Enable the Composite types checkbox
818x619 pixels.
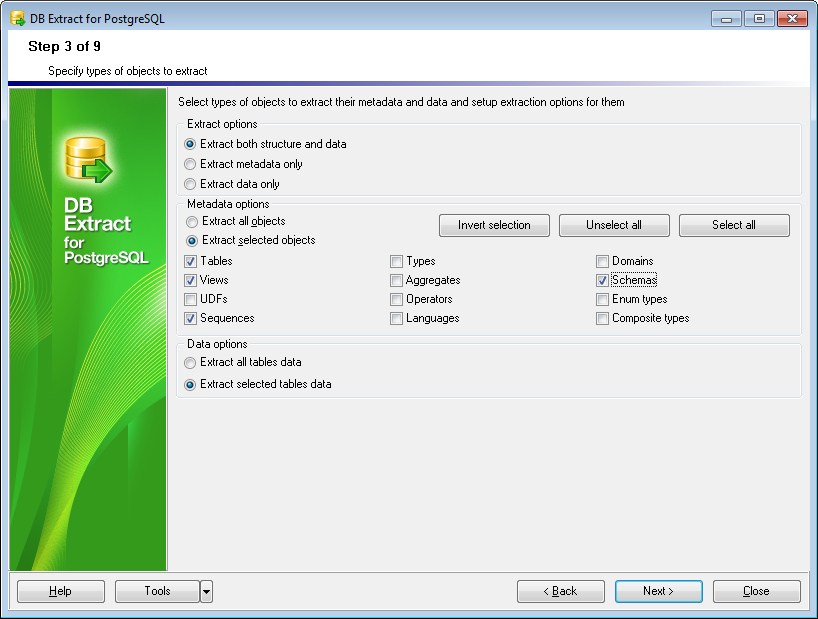pyautogui.click(x=603, y=319)
